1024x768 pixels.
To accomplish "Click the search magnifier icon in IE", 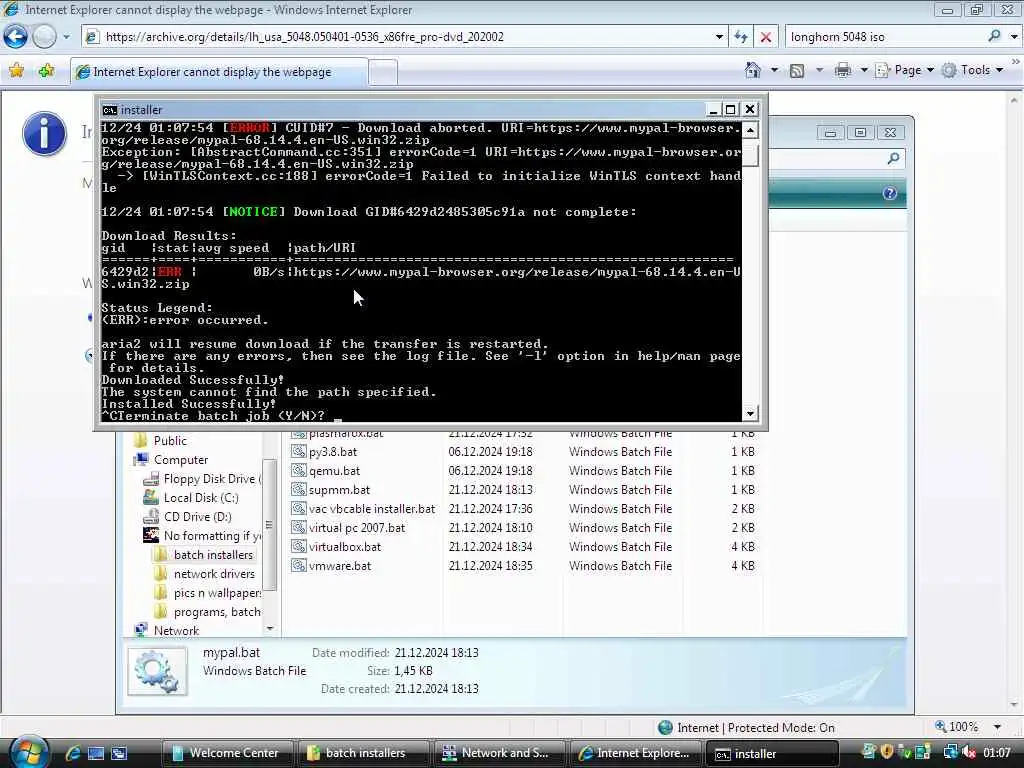I will [x=994, y=37].
